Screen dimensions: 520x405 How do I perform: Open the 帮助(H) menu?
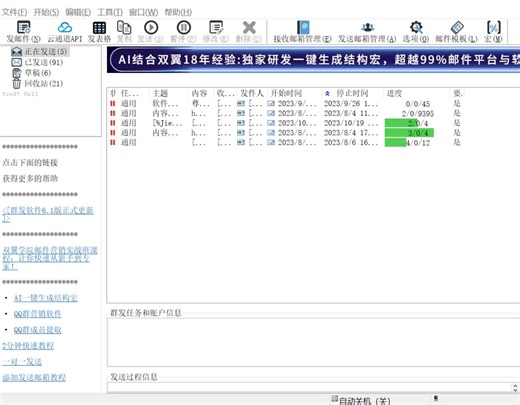click(178, 12)
